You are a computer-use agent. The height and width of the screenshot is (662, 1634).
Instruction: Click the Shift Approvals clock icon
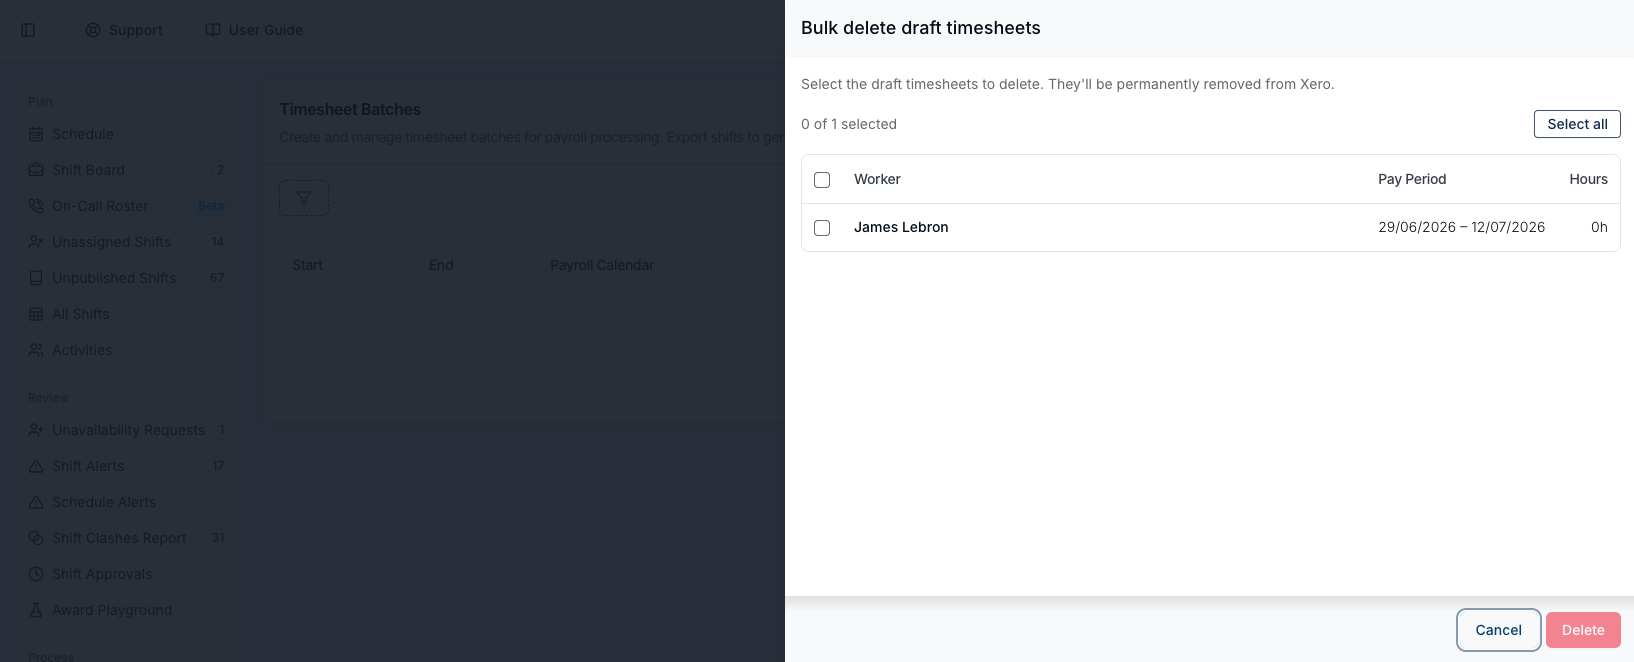click(36, 574)
